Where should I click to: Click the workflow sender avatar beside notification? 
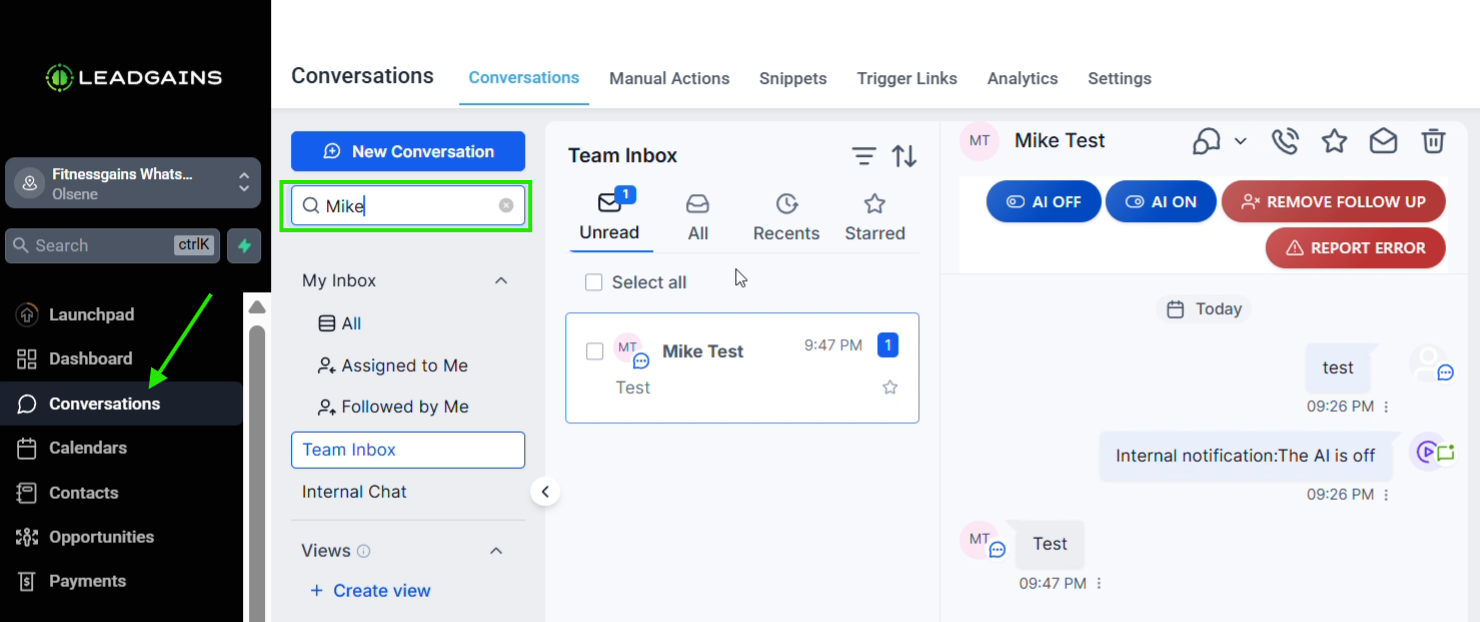pyautogui.click(x=1430, y=452)
